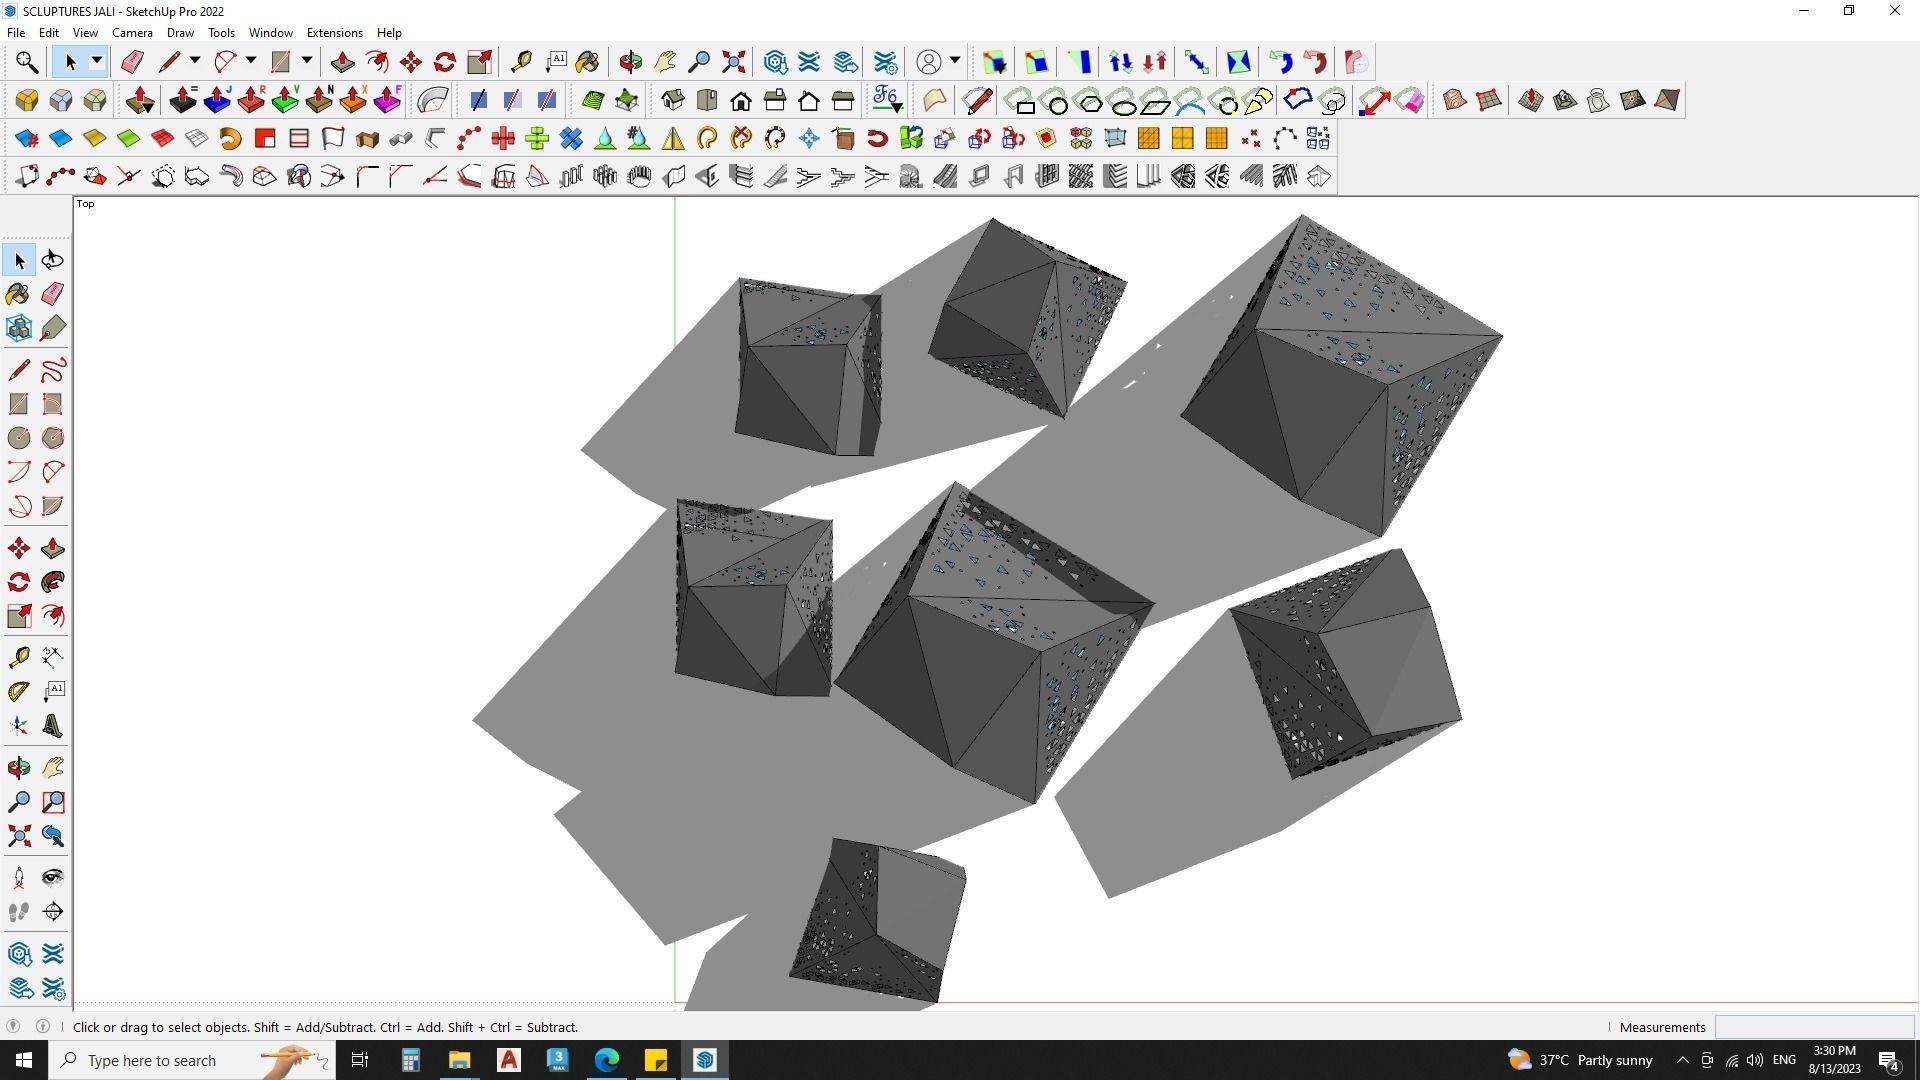Choose the Circle tool in the left toolbar
This screenshot has height=1080, width=1920.
point(18,438)
